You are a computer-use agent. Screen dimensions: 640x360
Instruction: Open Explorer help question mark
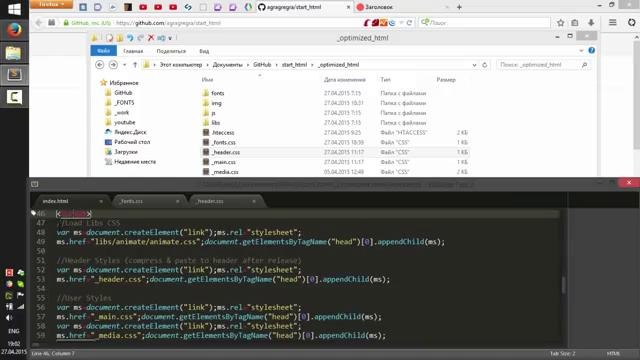591,51
